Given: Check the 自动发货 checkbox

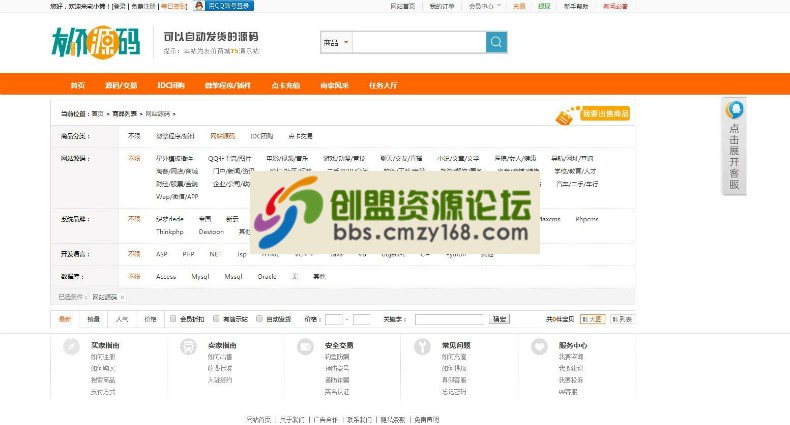Looking at the screenshot, I should 259,319.
